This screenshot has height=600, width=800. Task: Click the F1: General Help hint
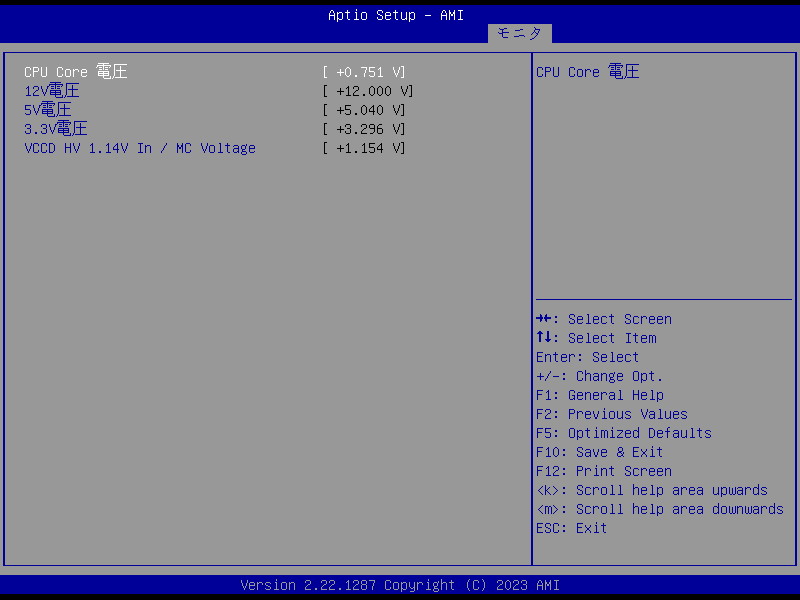click(x=600, y=395)
